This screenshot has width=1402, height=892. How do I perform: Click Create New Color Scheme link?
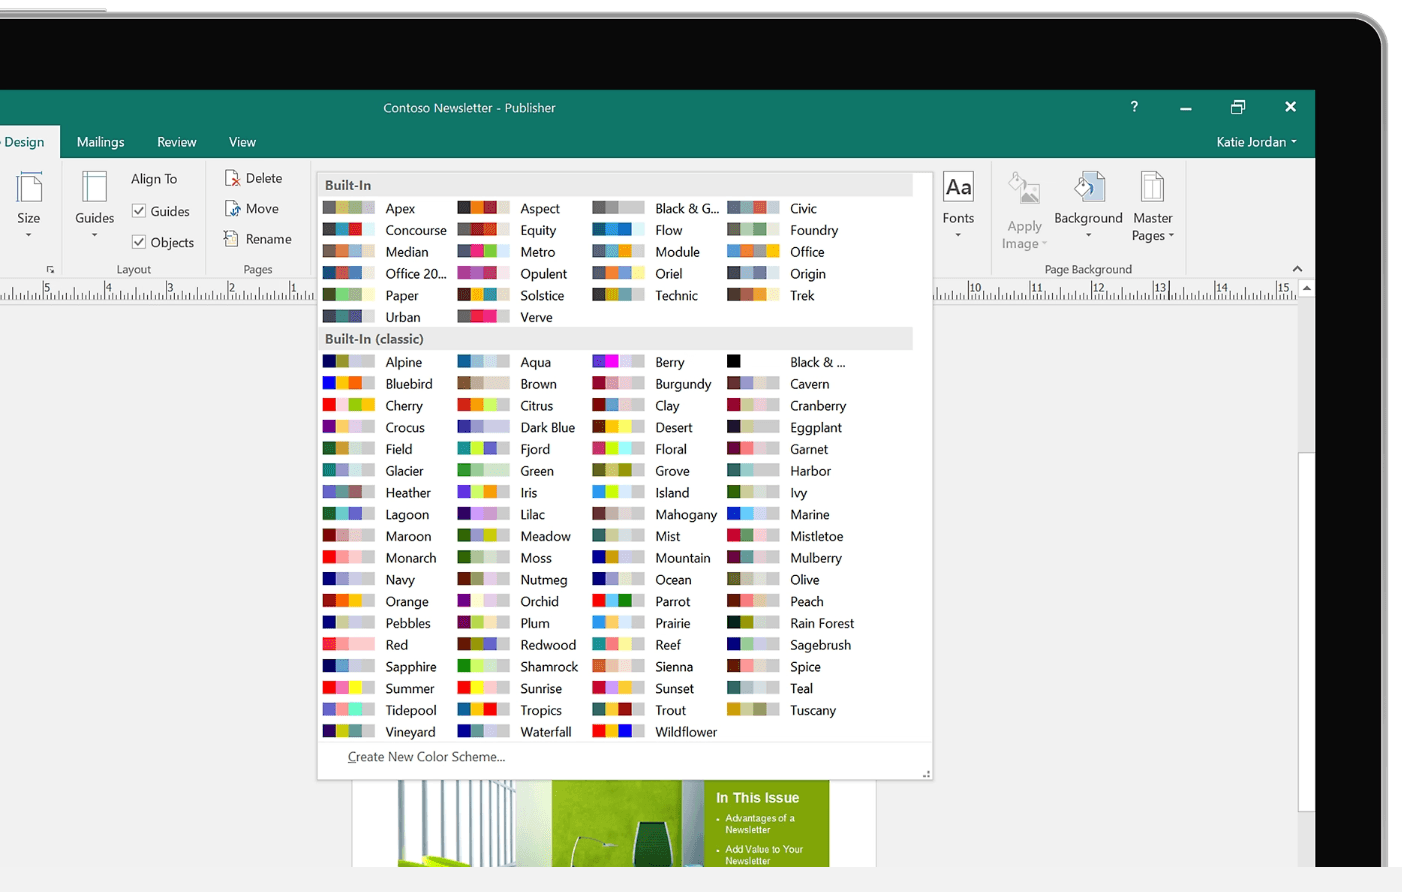[425, 757]
